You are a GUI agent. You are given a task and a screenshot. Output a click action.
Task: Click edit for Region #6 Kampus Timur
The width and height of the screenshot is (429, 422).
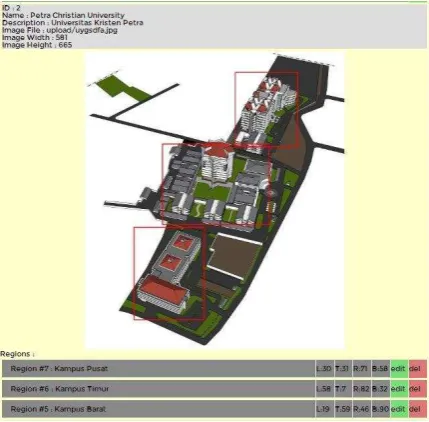point(399,389)
